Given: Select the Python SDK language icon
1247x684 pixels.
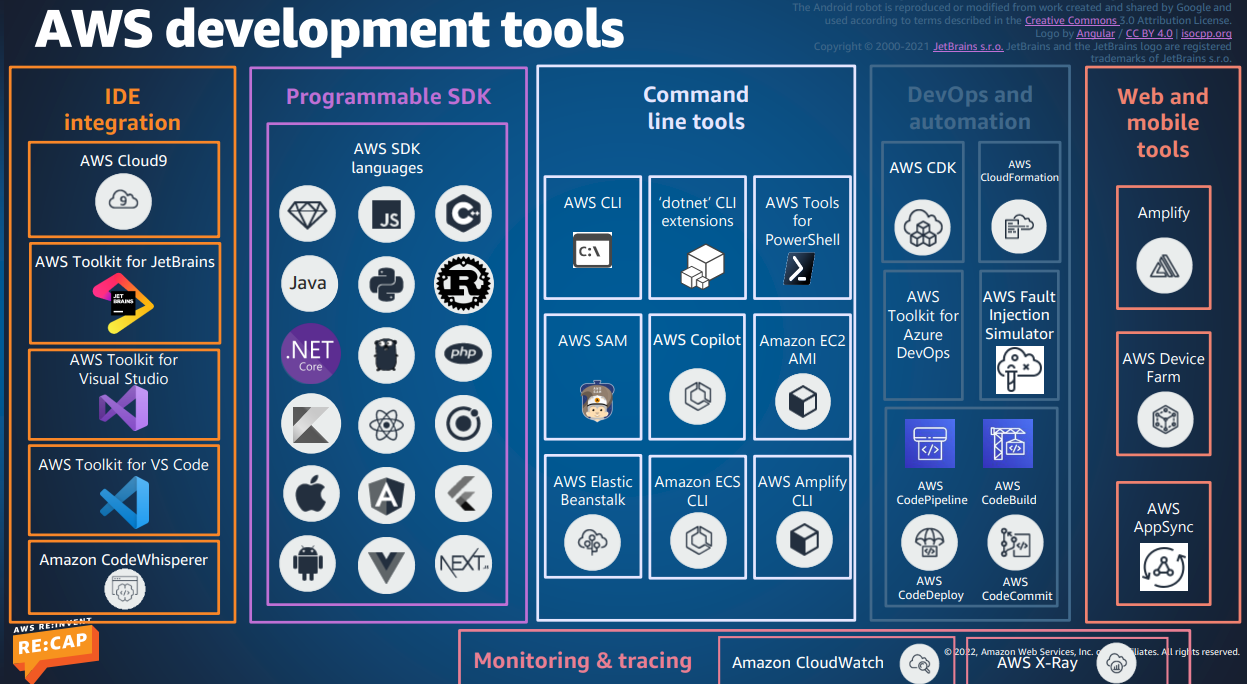Looking at the screenshot, I should pos(386,284).
